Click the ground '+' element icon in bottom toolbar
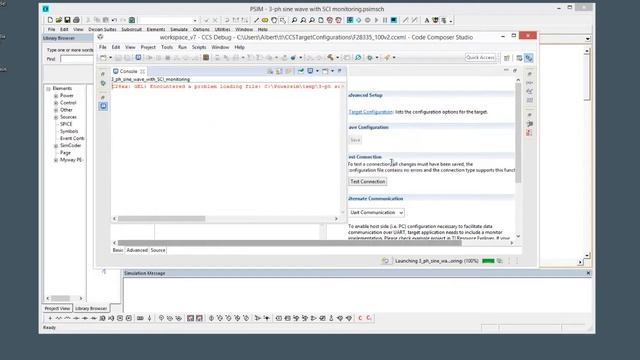This screenshot has height=360, width=640. pos(50,318)
